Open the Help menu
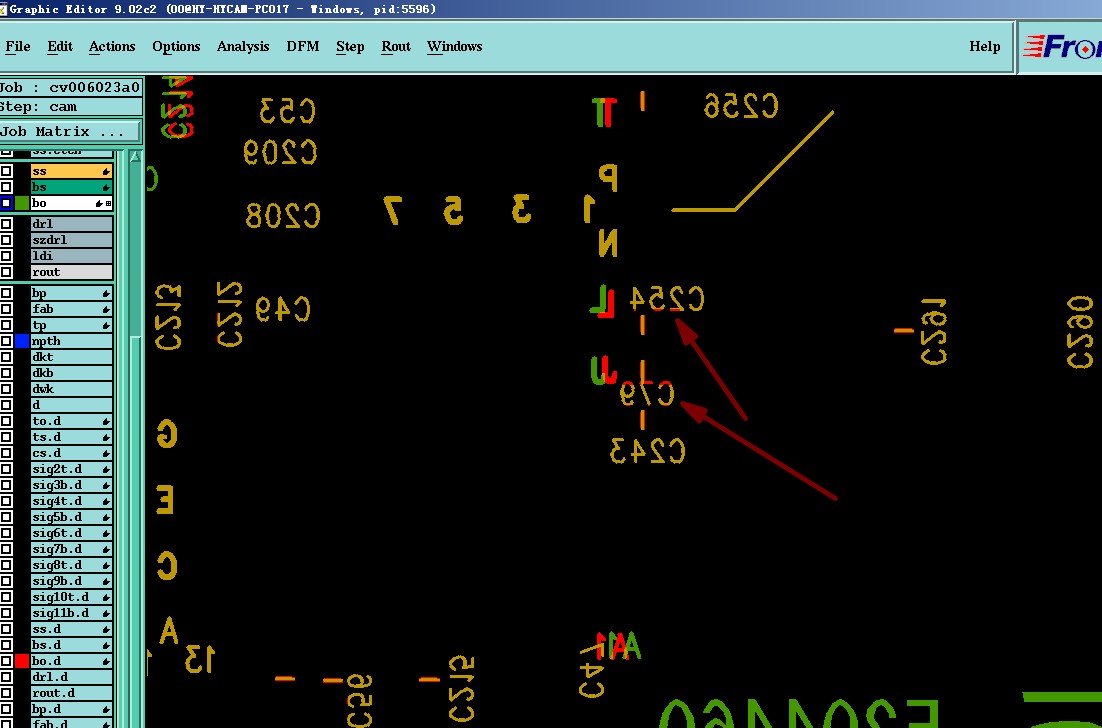 click(984, 46)
